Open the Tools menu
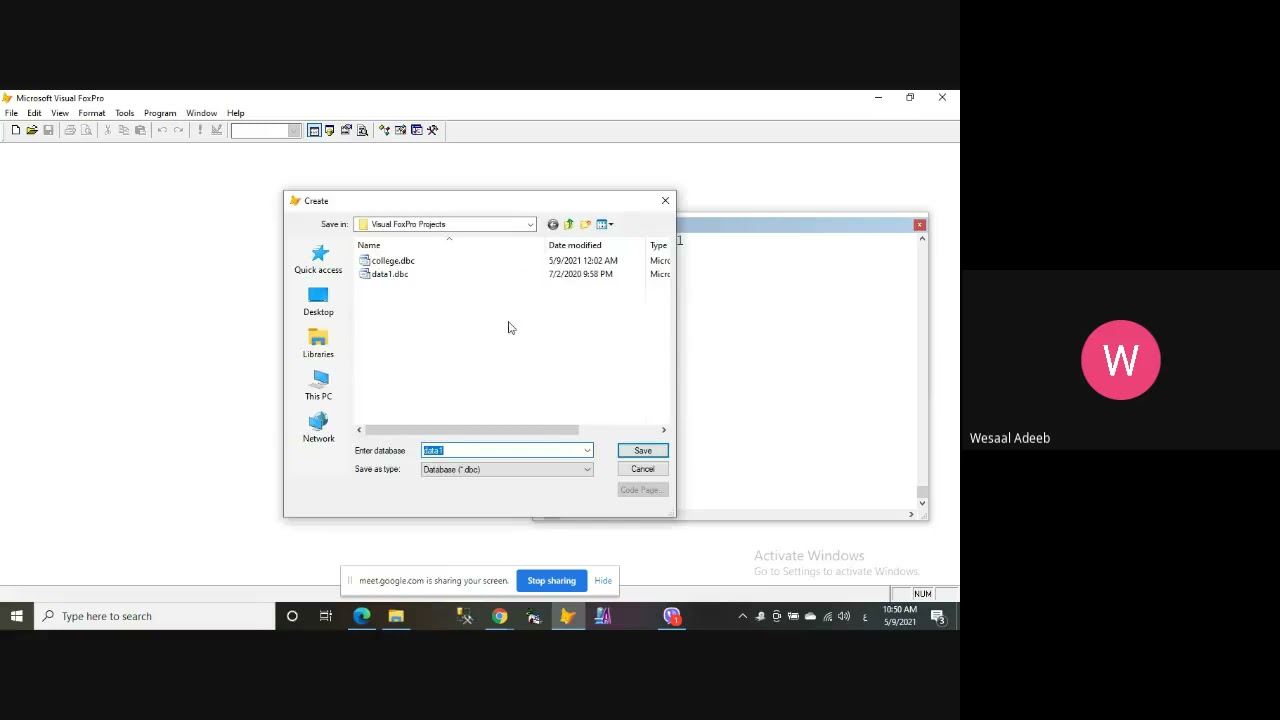Viewport: 1280px width, 720px height. coord(124,113)
